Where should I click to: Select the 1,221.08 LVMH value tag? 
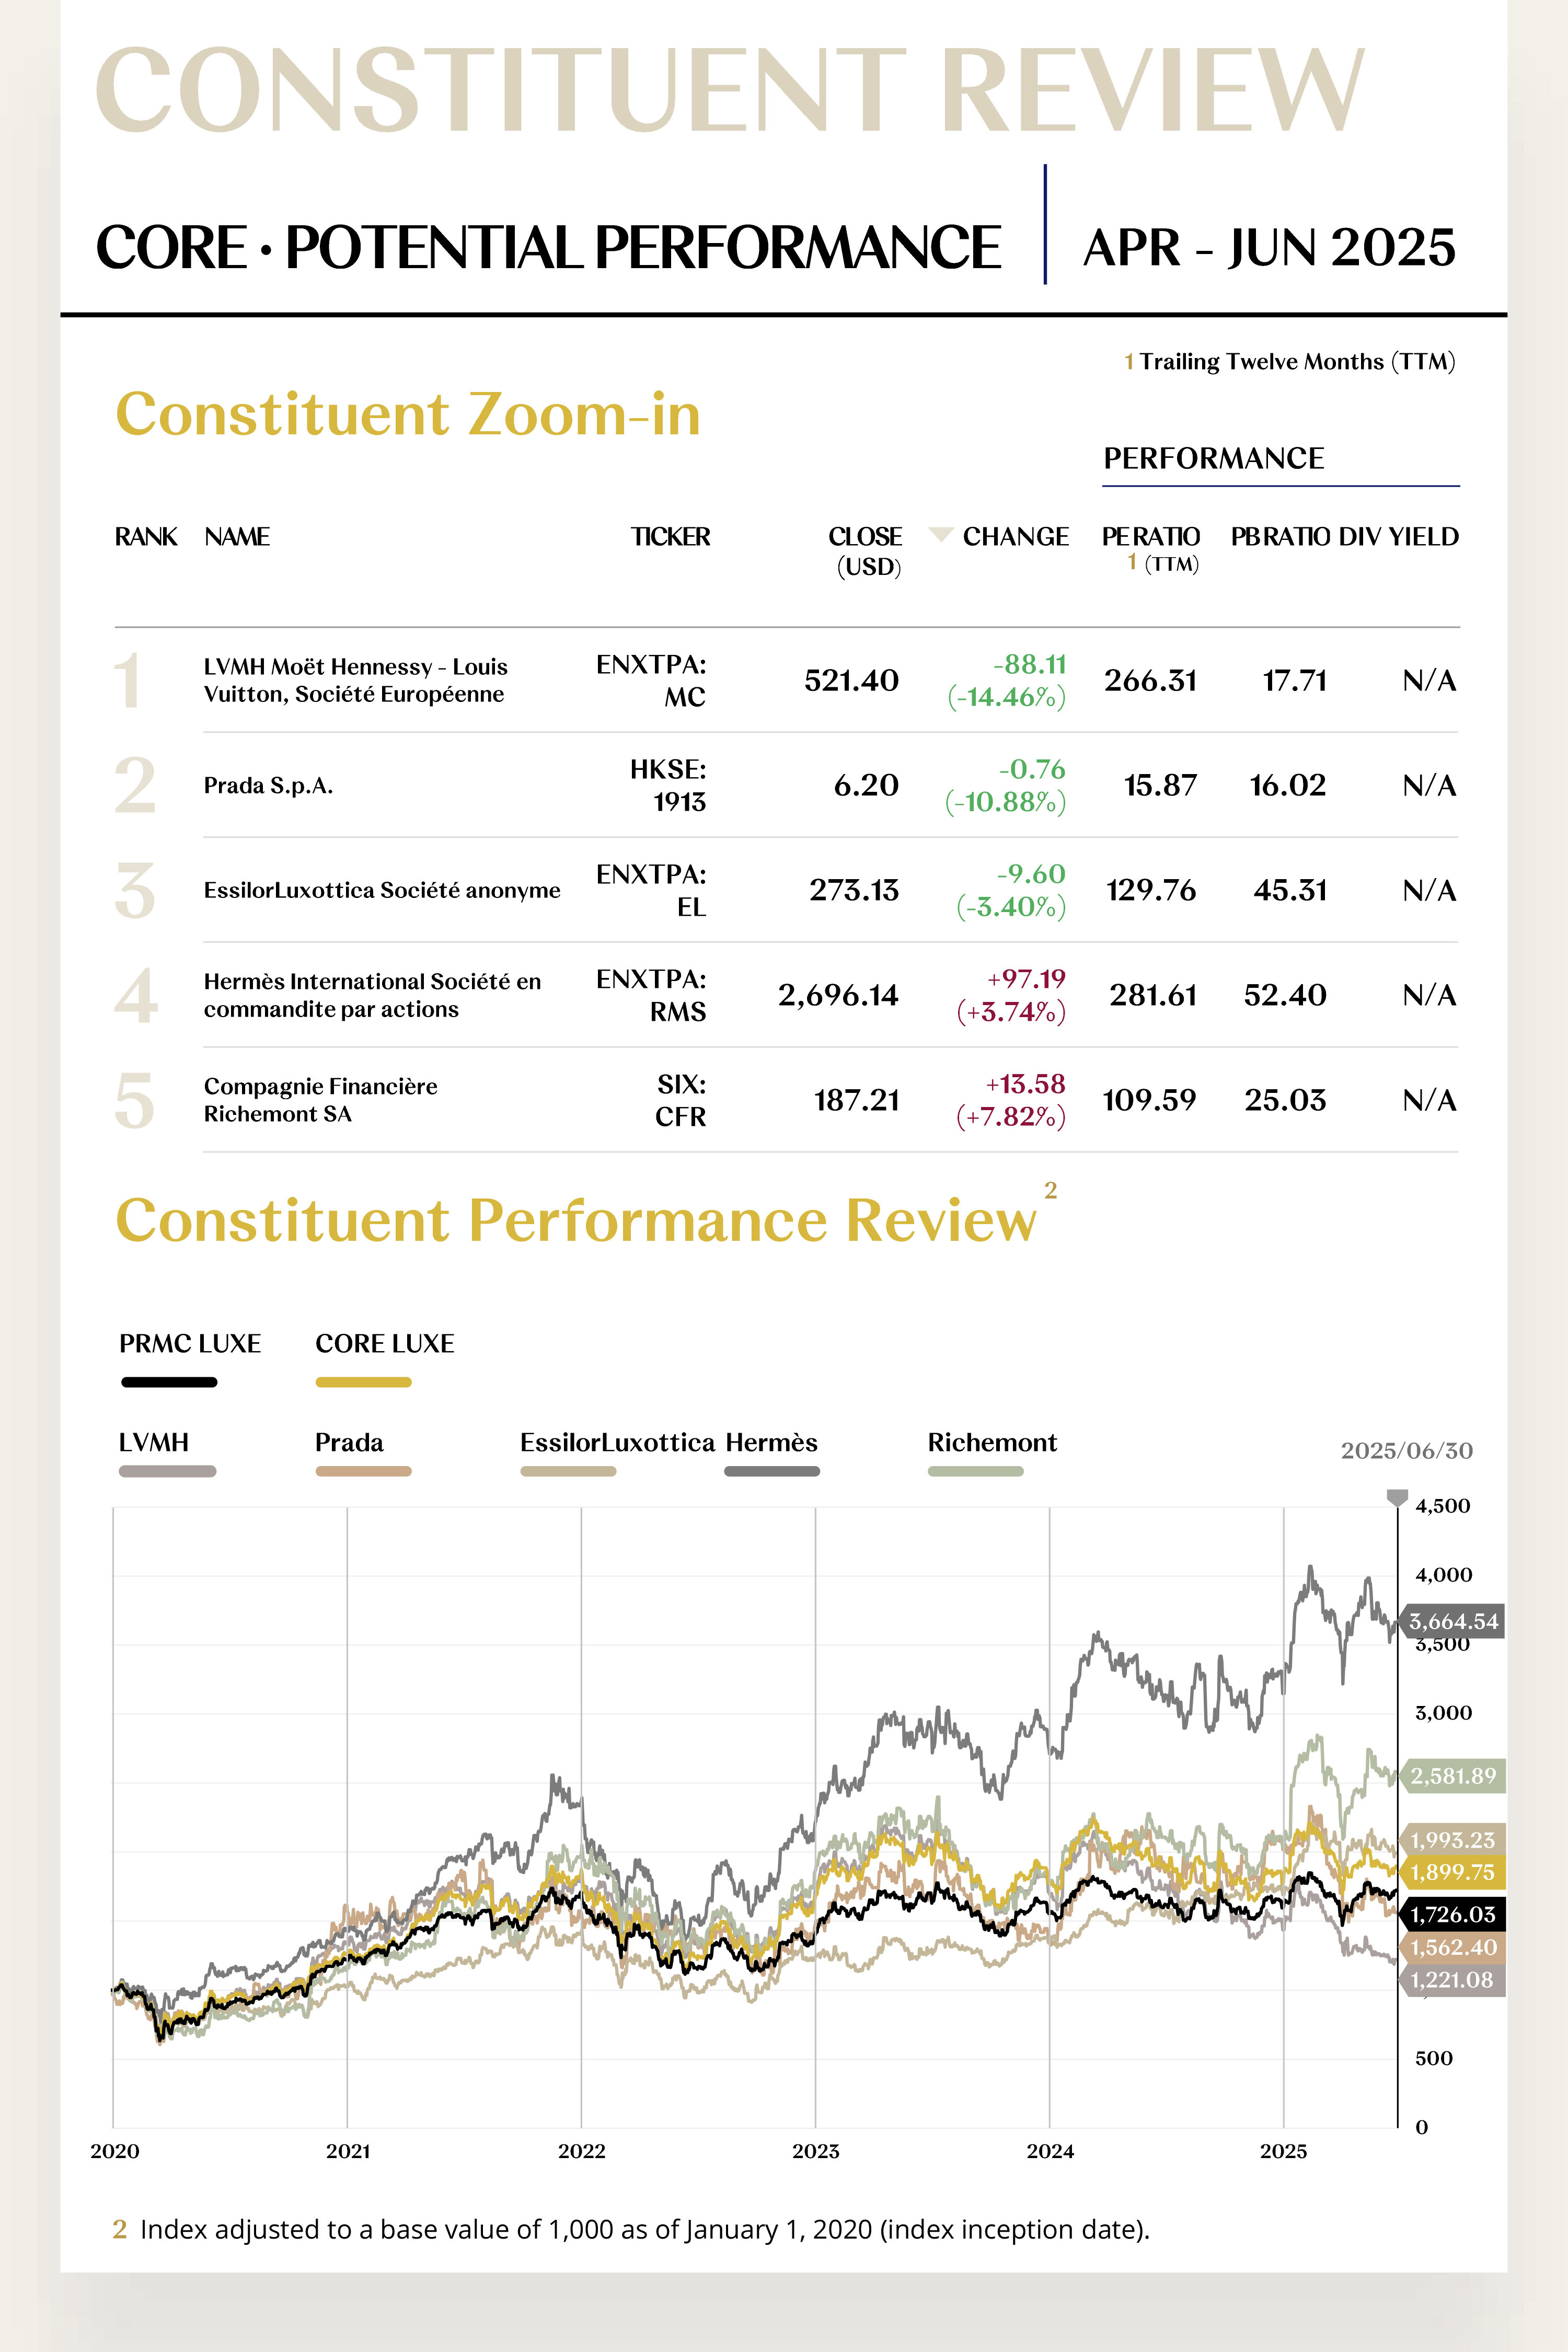click(x=1453, y=1980)
